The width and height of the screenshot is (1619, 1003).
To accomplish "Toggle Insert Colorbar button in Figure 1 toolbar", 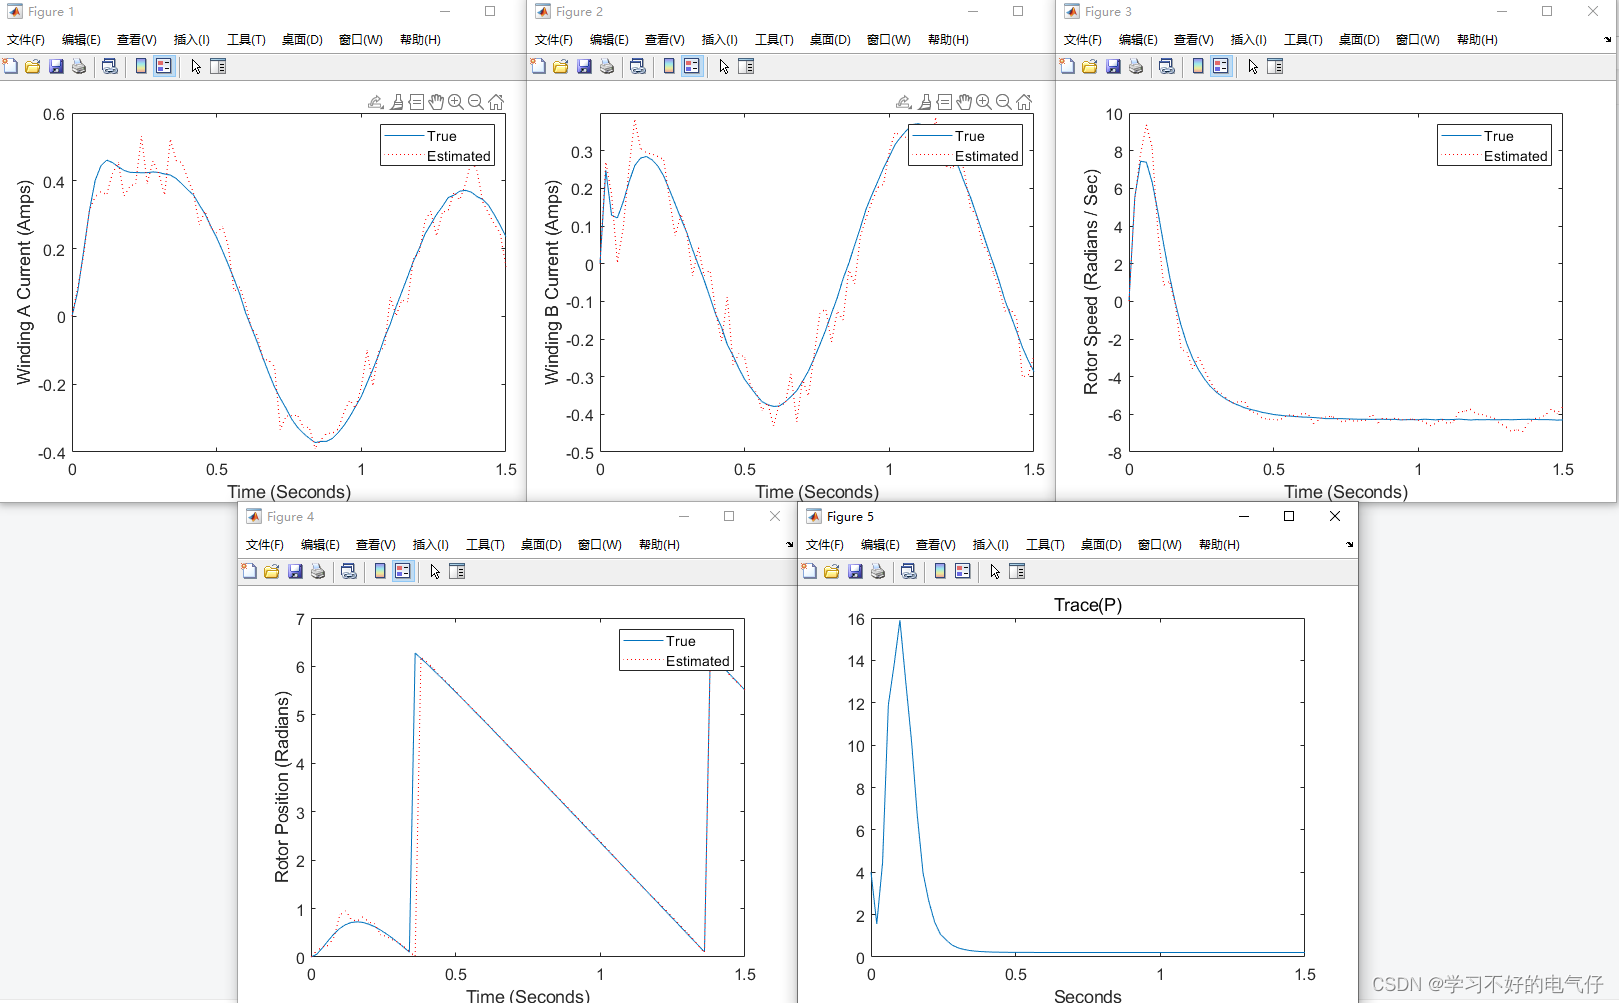I will [x=141, y=66].
